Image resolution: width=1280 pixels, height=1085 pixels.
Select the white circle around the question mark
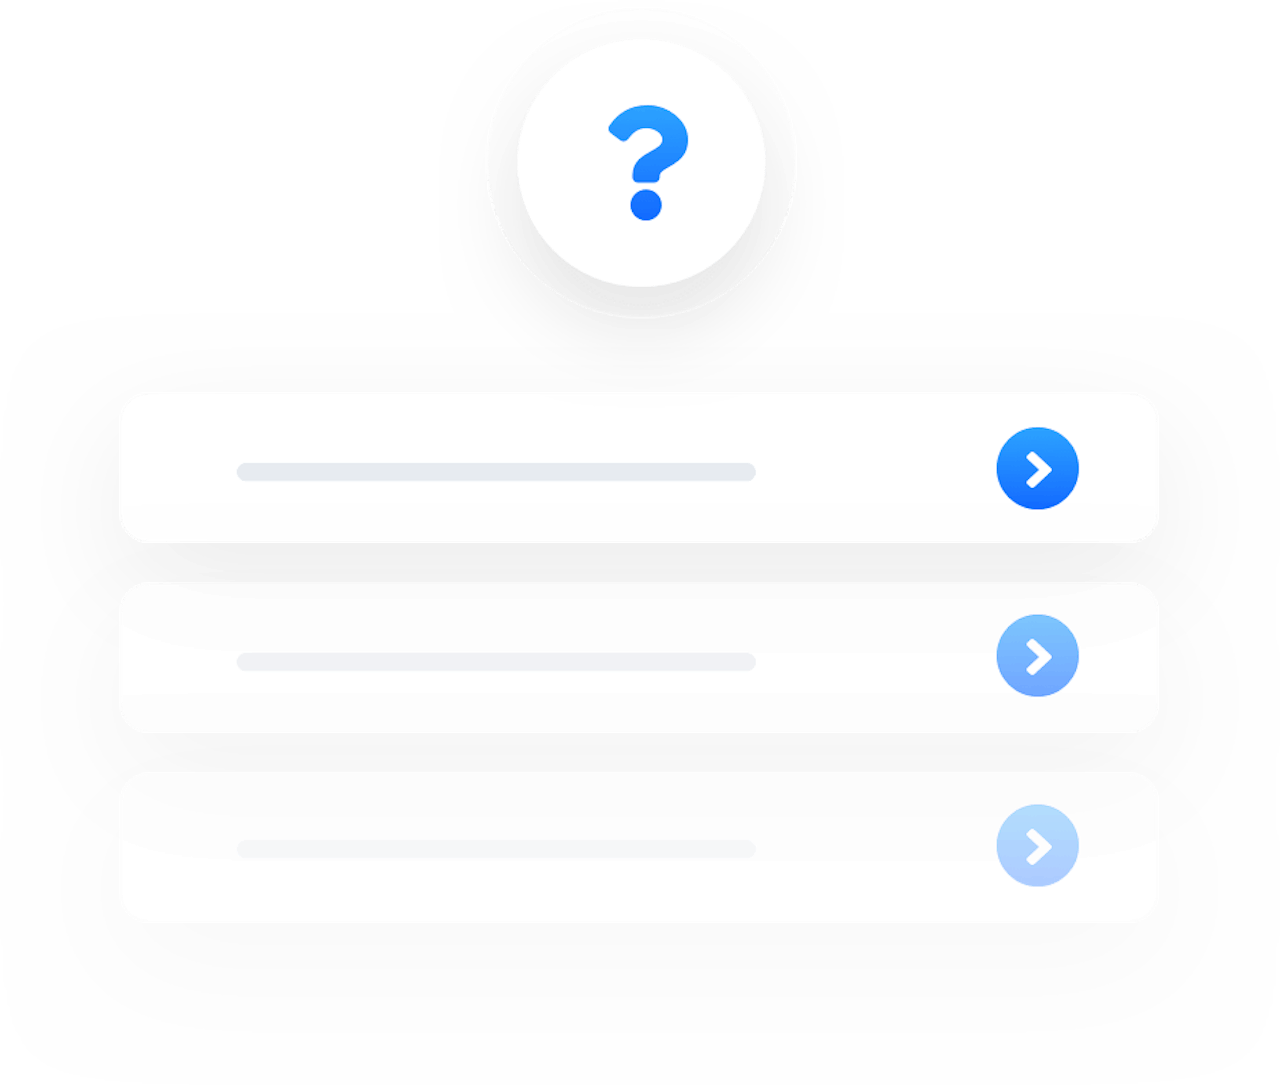pyautogui.click(x=641, y=163)
